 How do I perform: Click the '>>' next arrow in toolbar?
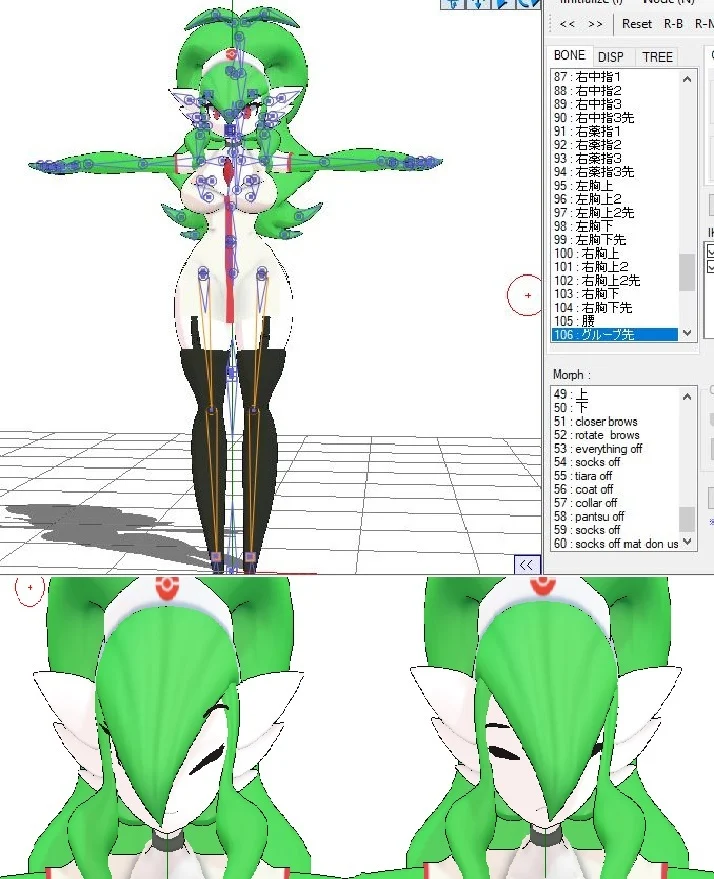pyautogui.click(x=595, y=24)
